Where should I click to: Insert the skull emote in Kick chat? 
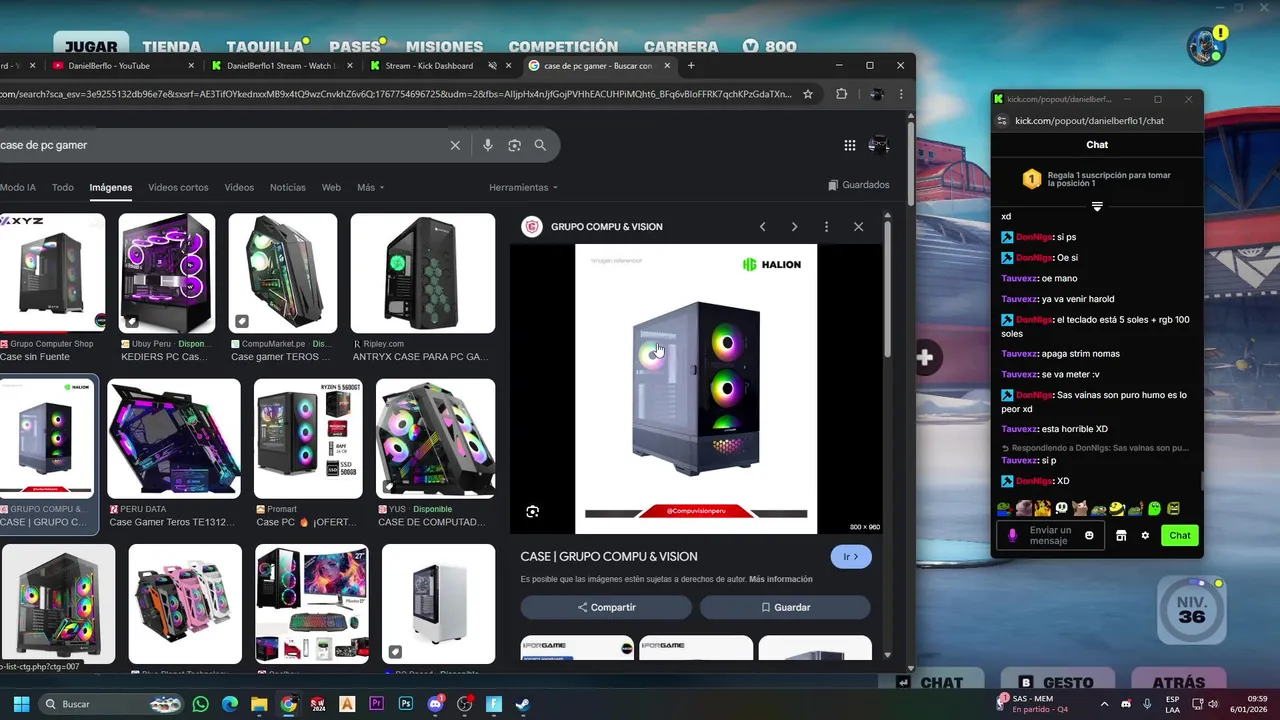pos(1061,508)
